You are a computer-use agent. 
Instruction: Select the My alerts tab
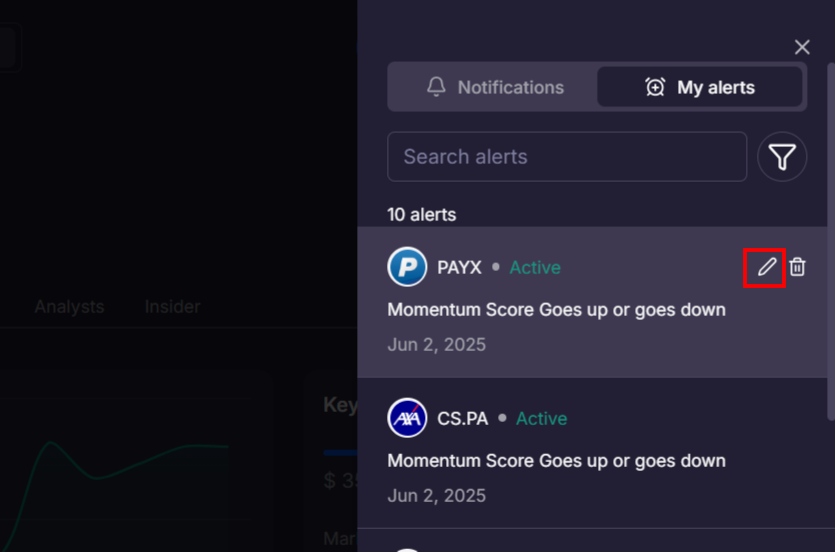(x=700, y=87)
